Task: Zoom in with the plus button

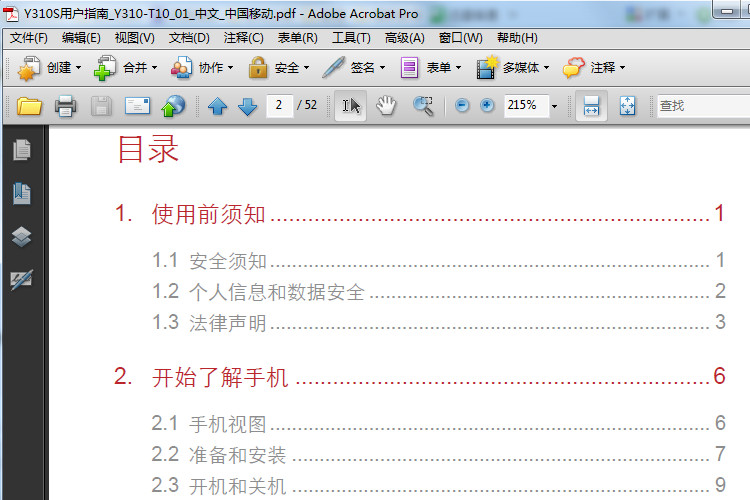Action: click(x=487, y=105)
